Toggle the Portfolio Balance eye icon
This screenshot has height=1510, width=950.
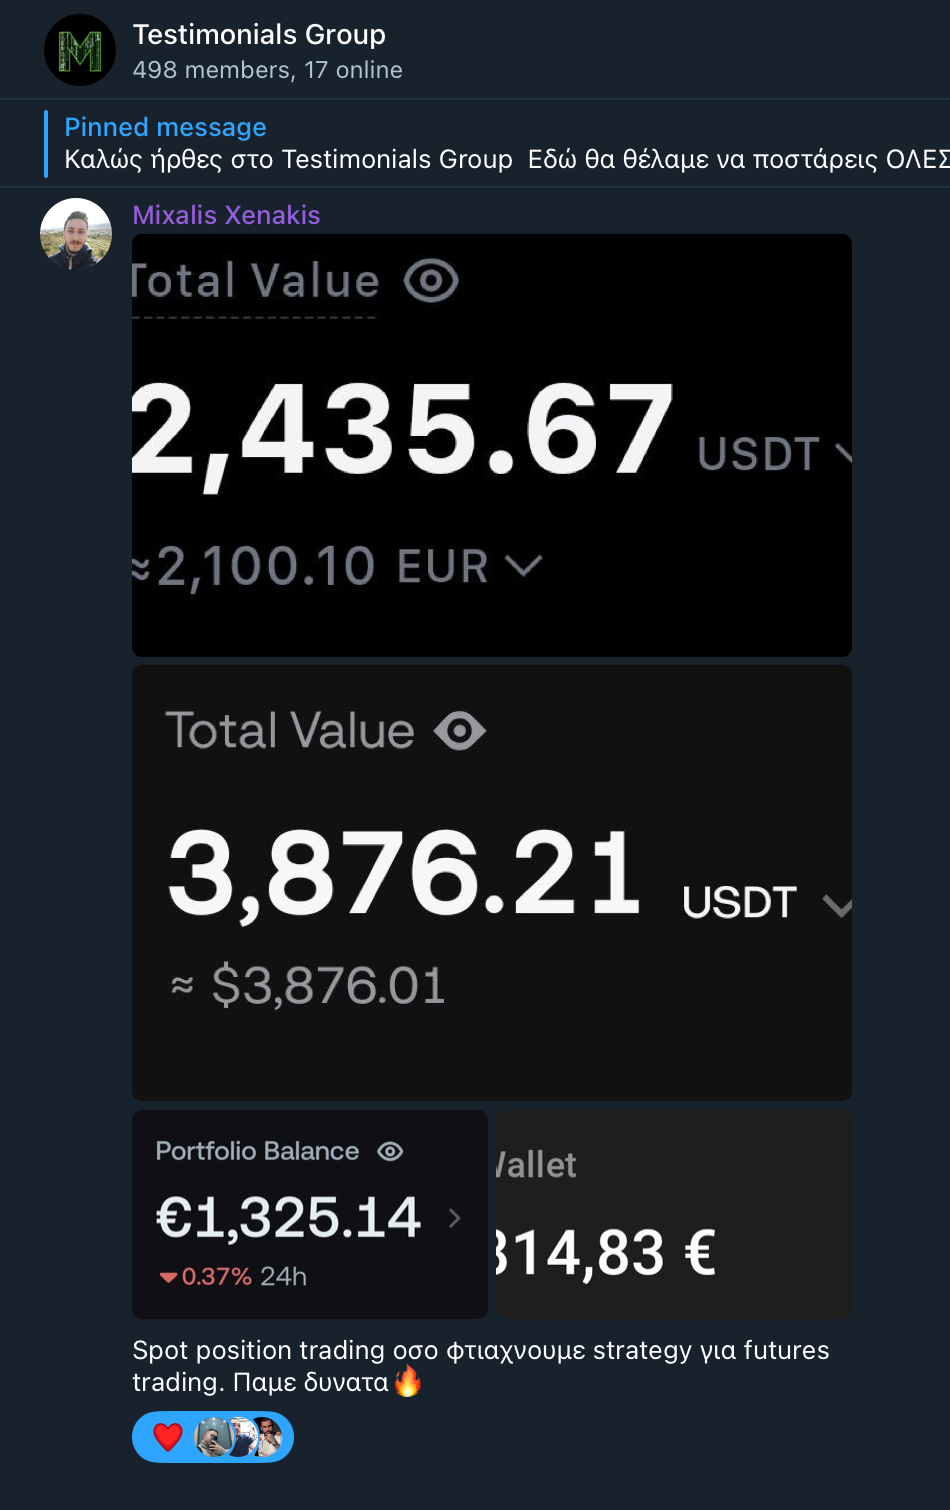tap(390, 1152)
